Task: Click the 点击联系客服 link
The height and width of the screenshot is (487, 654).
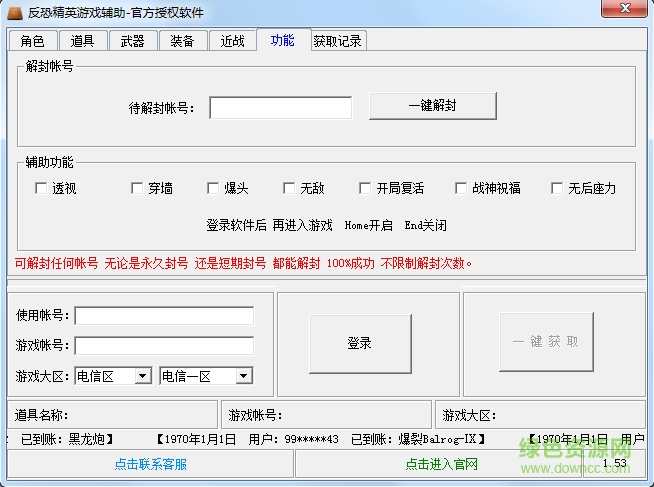Action: coord(151,464)
